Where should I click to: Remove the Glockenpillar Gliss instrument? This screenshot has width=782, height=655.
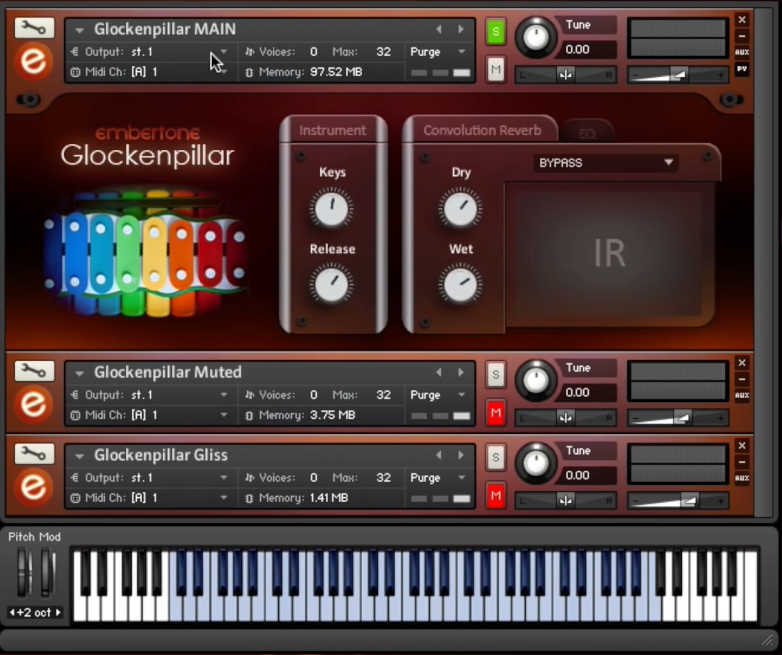(742, 445)
